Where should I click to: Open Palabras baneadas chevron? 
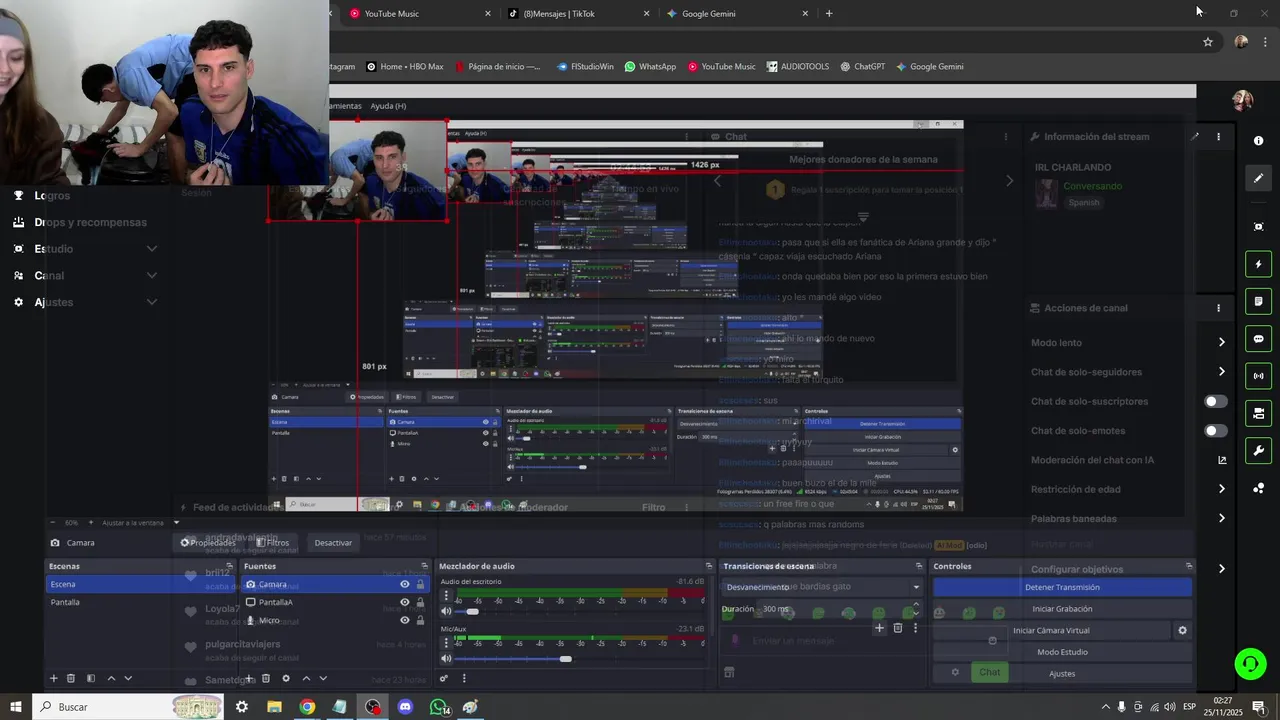pyautogui.click(x=1221, y=518)
